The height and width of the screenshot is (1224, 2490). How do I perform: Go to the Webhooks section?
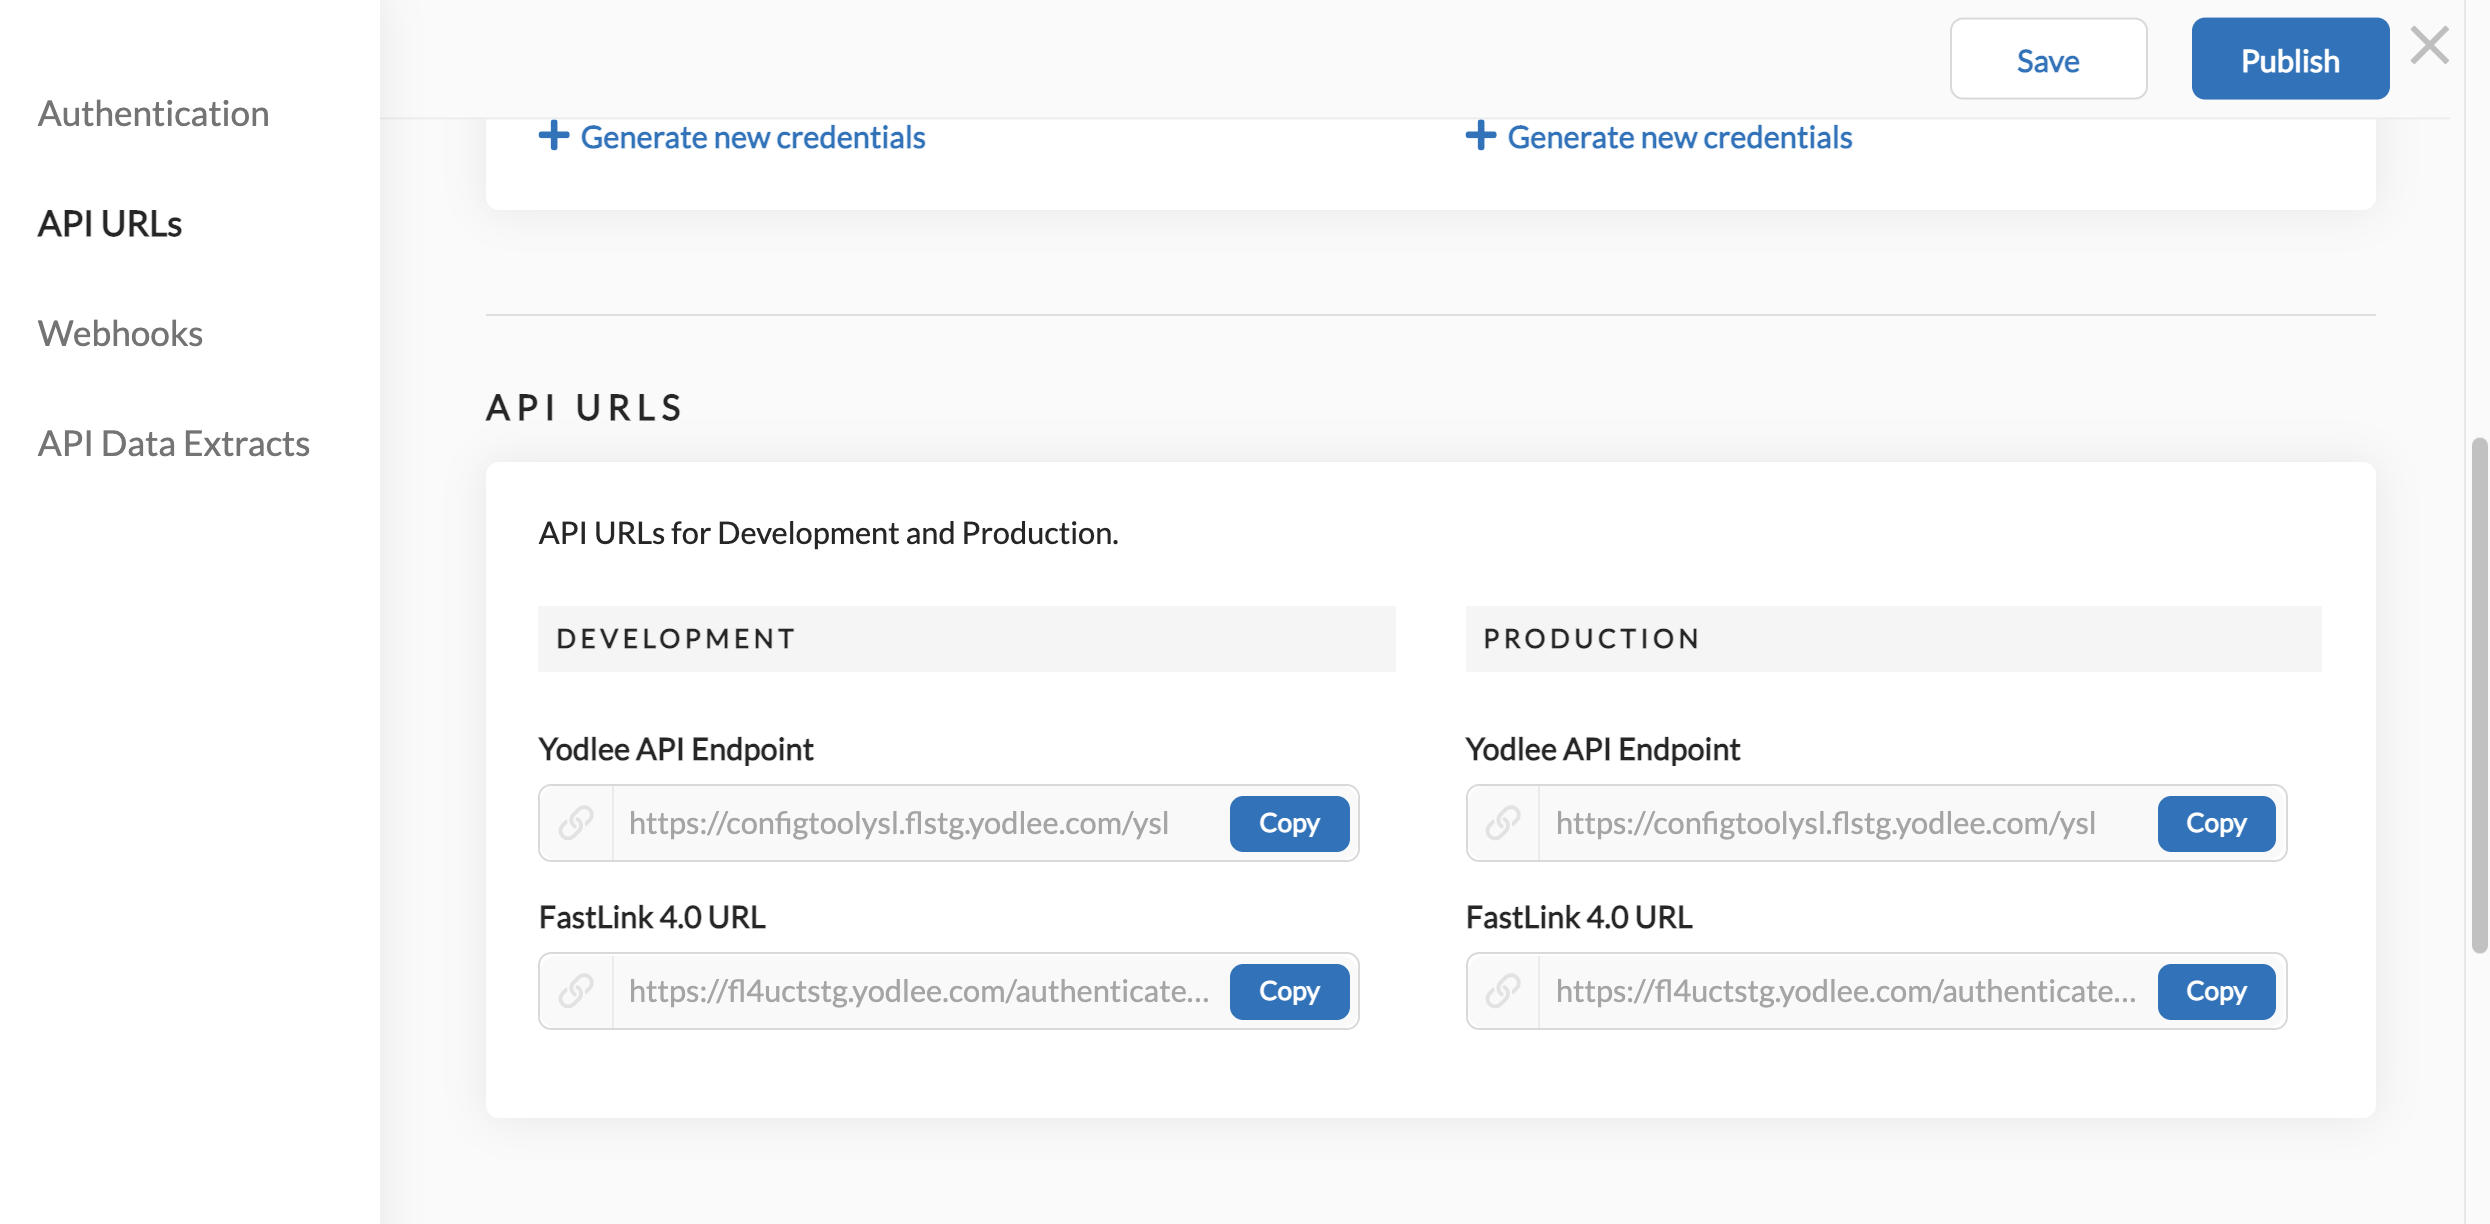pos(120,333)
